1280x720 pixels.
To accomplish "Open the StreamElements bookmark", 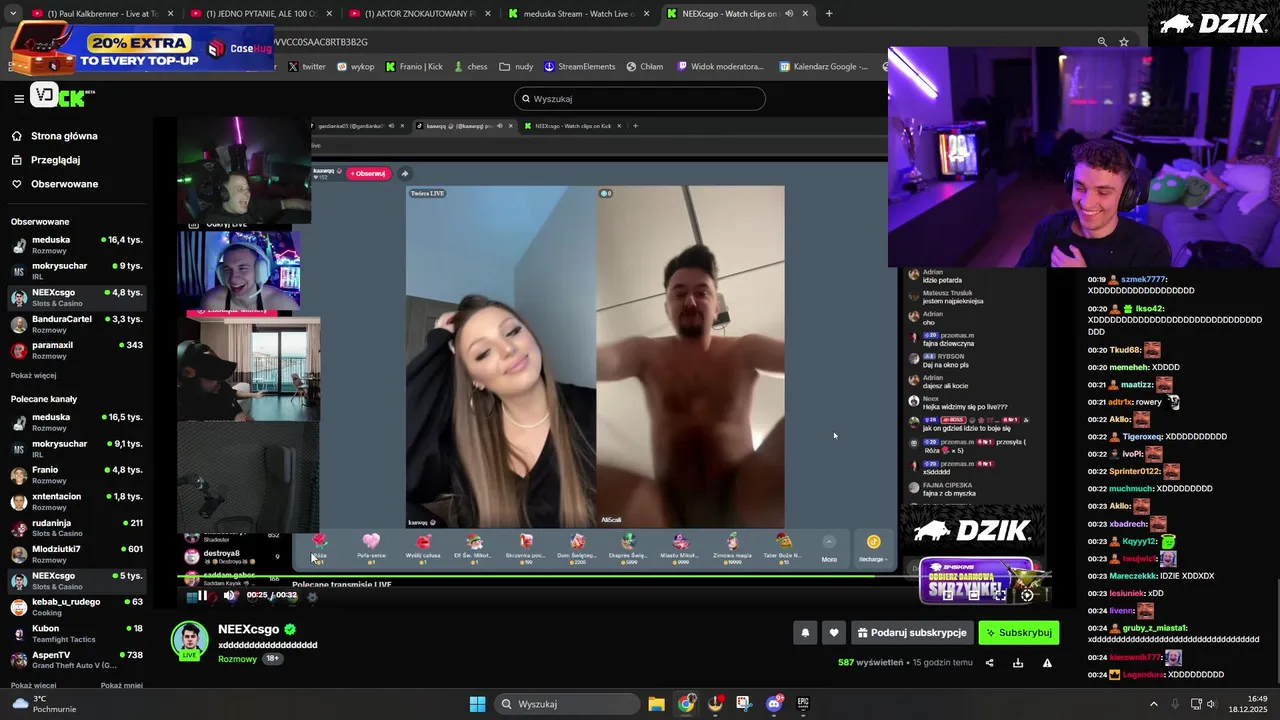I will tap(580, 67).
